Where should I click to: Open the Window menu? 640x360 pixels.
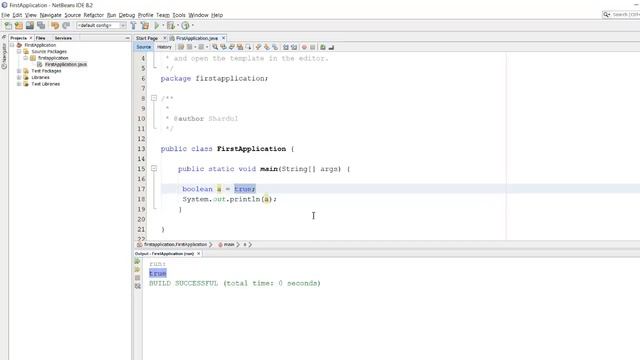pos(198,15)
